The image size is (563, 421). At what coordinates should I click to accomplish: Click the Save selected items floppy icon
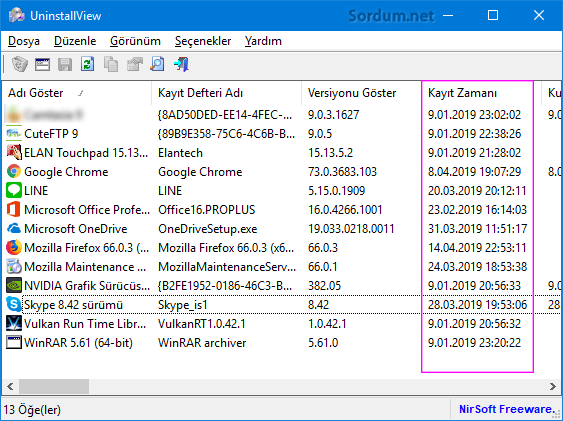[x=65, y=65]
